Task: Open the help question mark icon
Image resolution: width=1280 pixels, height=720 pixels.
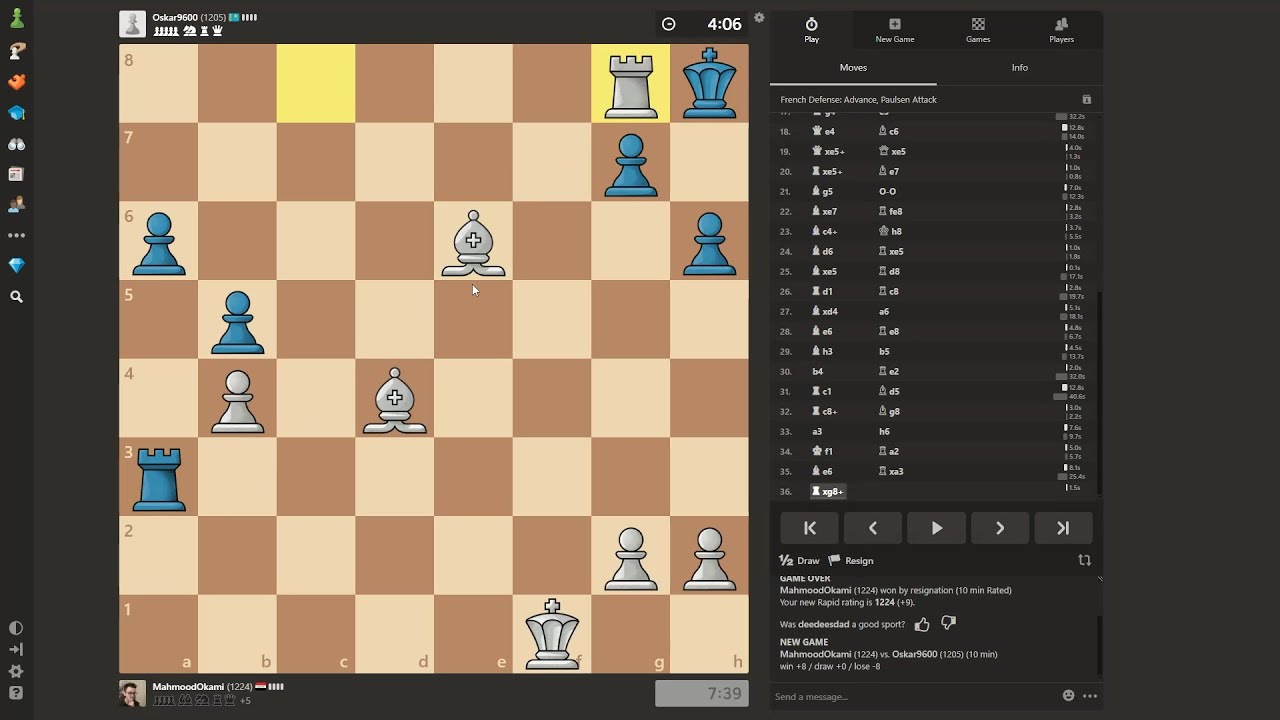Action: pyautogui.click(x=16, y=693)
